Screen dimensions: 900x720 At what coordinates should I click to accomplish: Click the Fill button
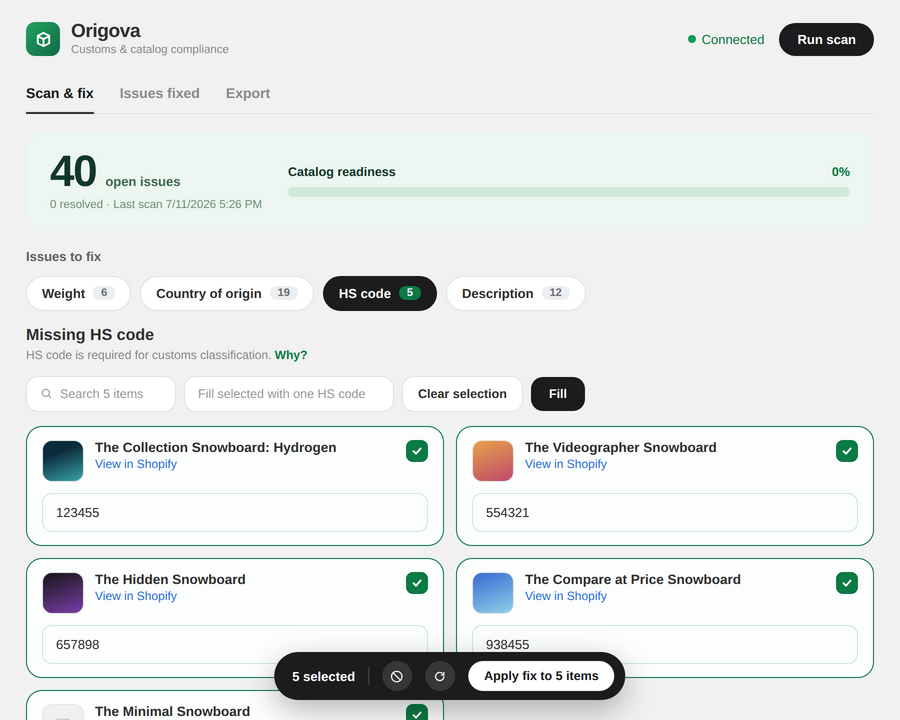[558, 394]
